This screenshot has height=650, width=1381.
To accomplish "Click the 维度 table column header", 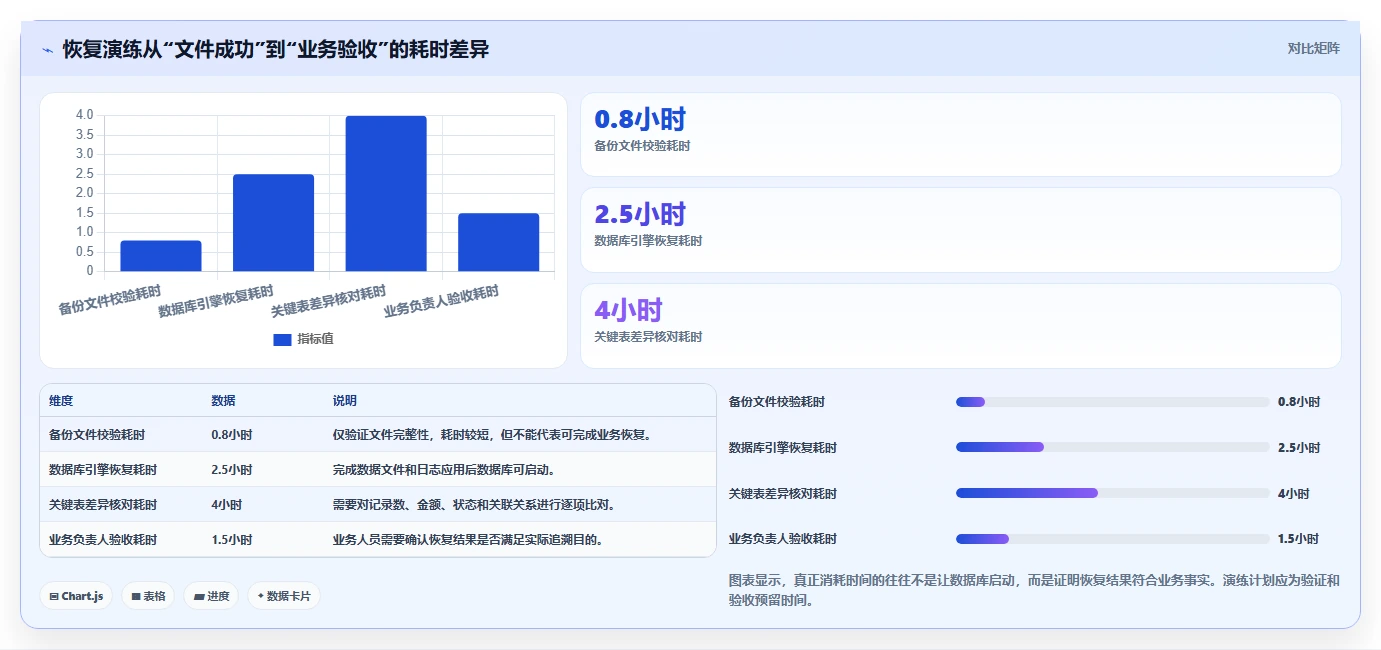I will point(61,401).
